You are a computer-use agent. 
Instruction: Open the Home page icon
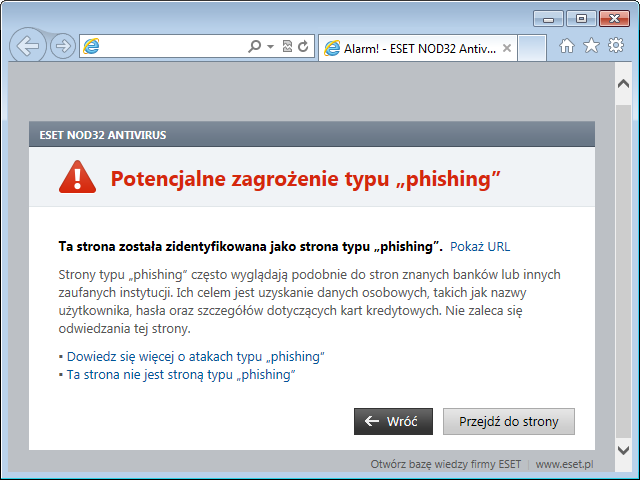[x=567, y=46]
